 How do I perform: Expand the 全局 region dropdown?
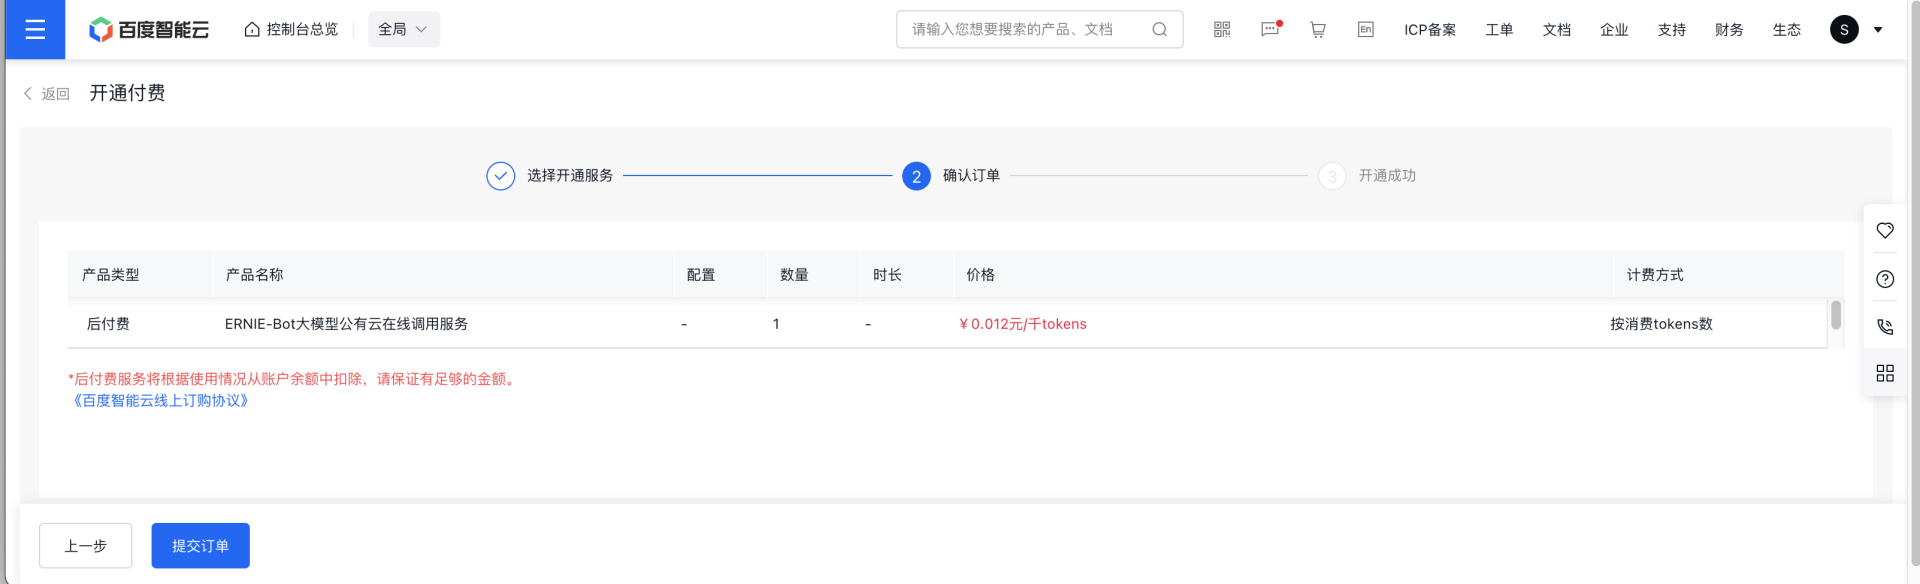pyautogui.click(x=403, y=30)
